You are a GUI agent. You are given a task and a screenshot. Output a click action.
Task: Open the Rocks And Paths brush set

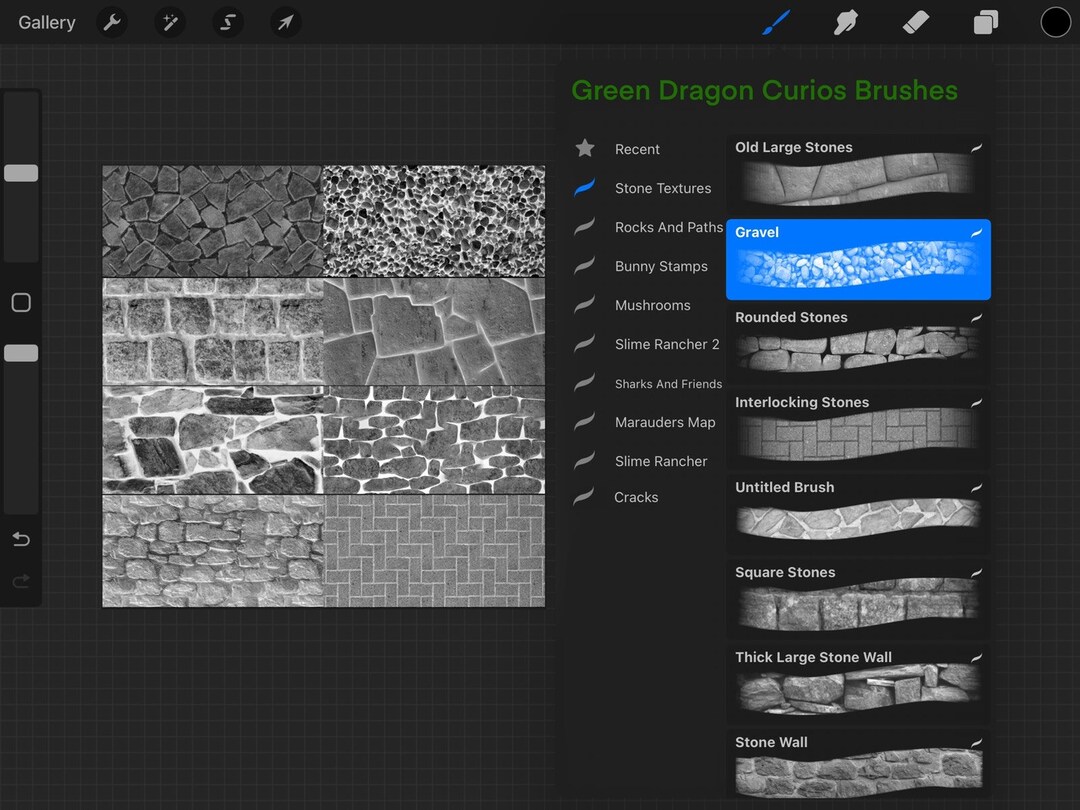click(668, 227)
